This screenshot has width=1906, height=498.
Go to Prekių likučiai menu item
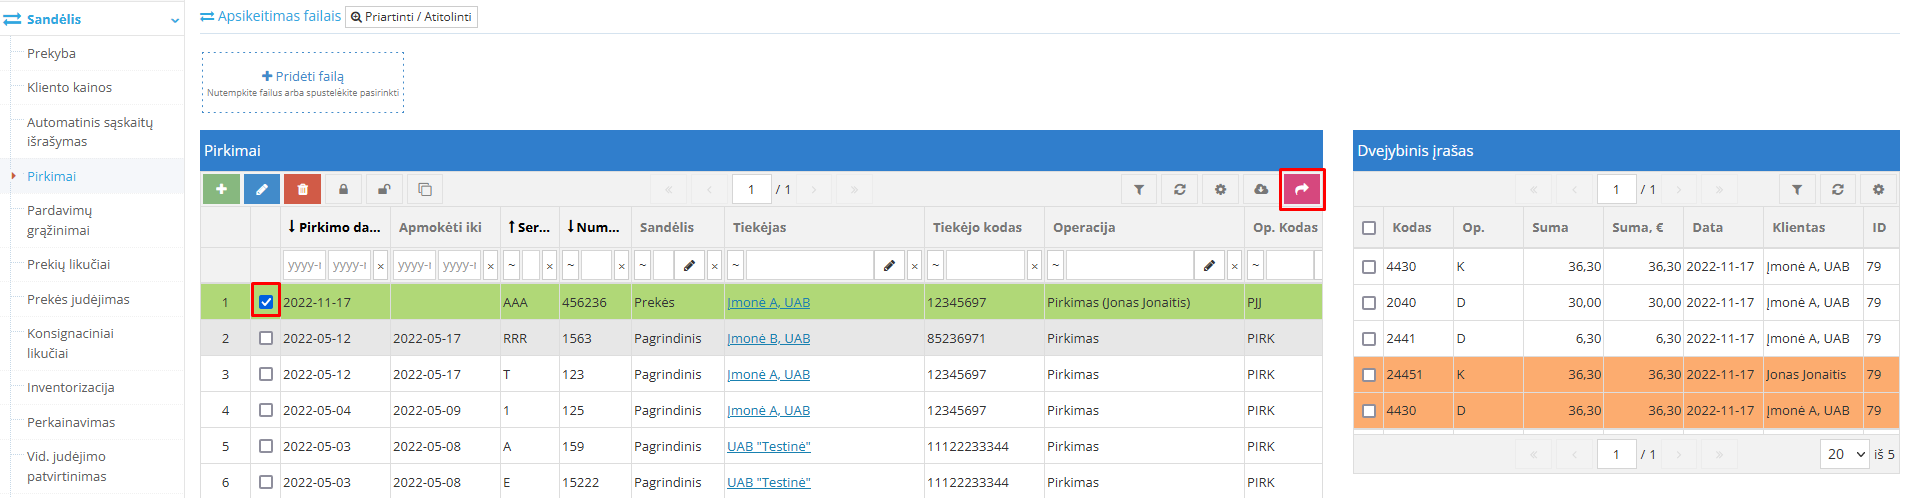click(68, 264)
